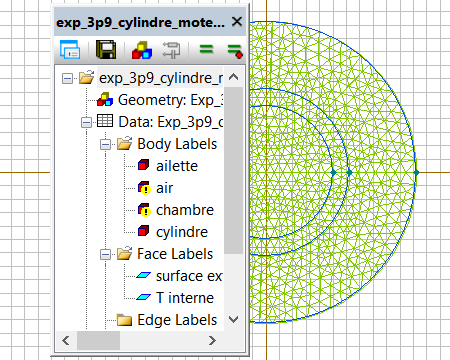This screenshot has height=360, width=450.
Task: Click the red cube icon beside ailette
Action: click(143, 165)
